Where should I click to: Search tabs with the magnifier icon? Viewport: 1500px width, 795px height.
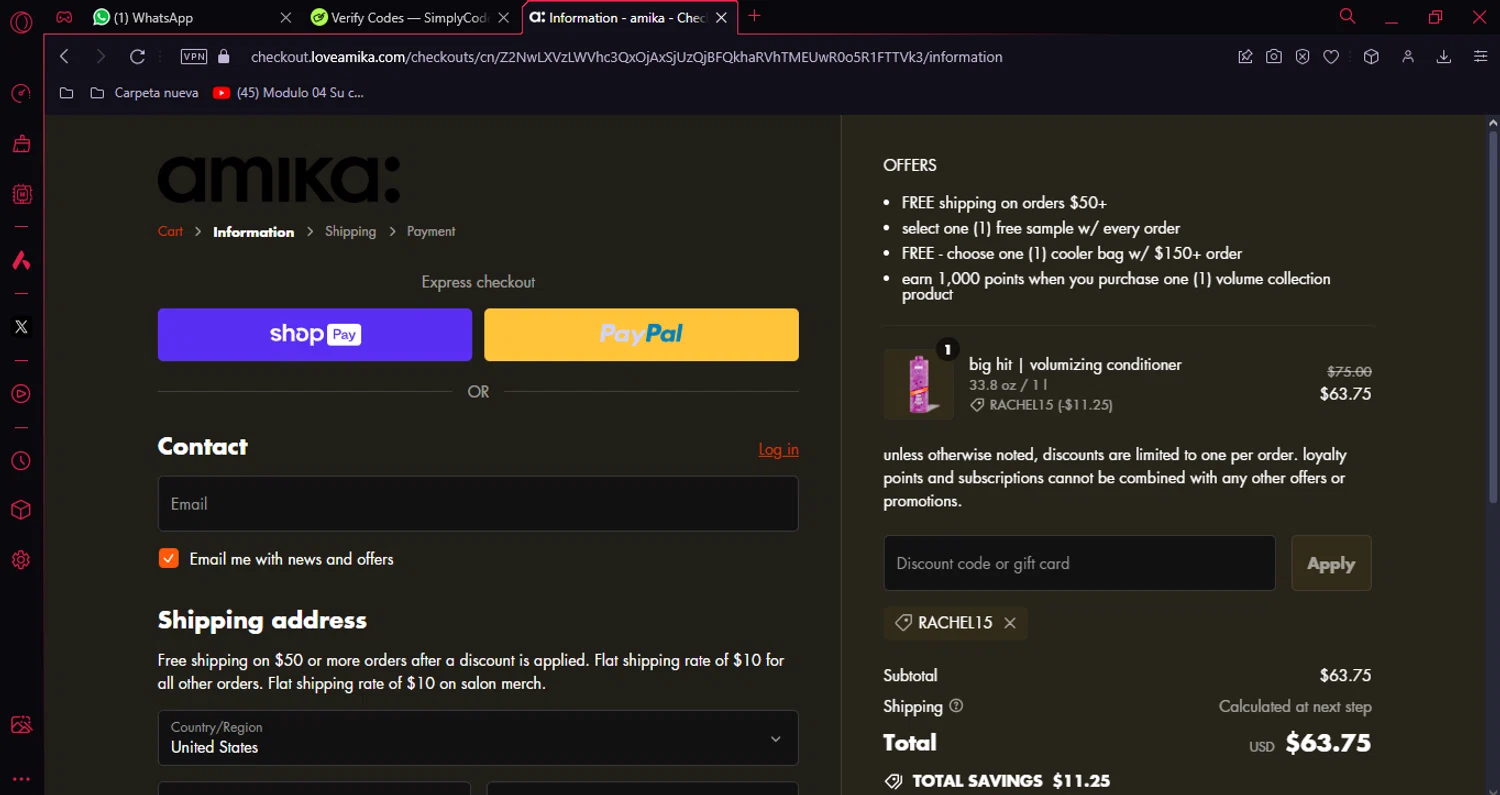1347,16
